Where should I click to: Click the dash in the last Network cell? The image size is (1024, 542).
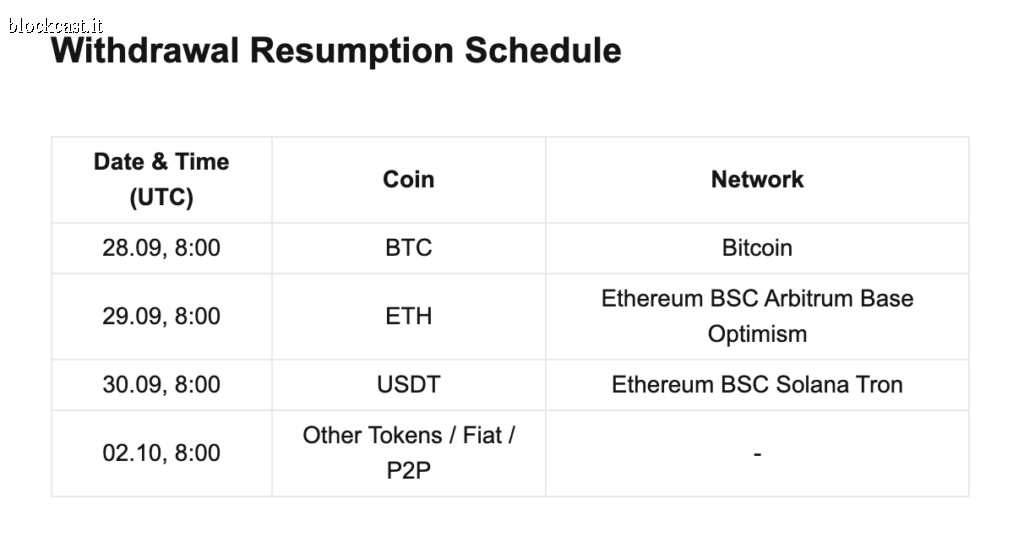click(758, 453)
